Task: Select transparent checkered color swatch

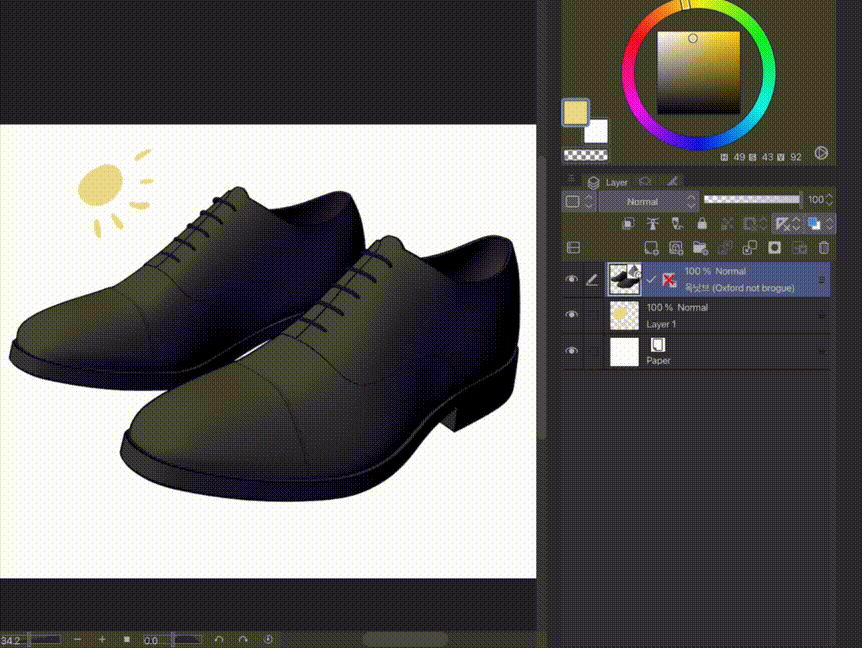Action: (x=585, y=156)
